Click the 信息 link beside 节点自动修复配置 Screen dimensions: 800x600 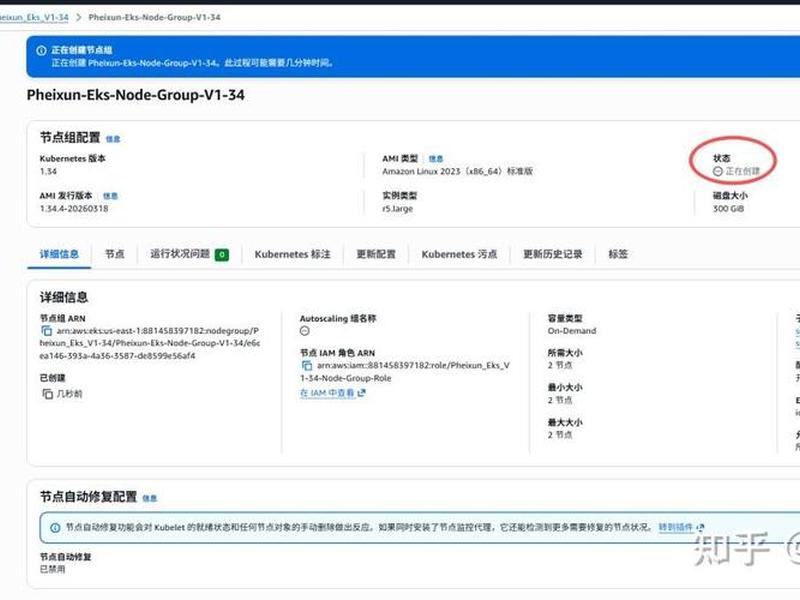coord(149,498)
